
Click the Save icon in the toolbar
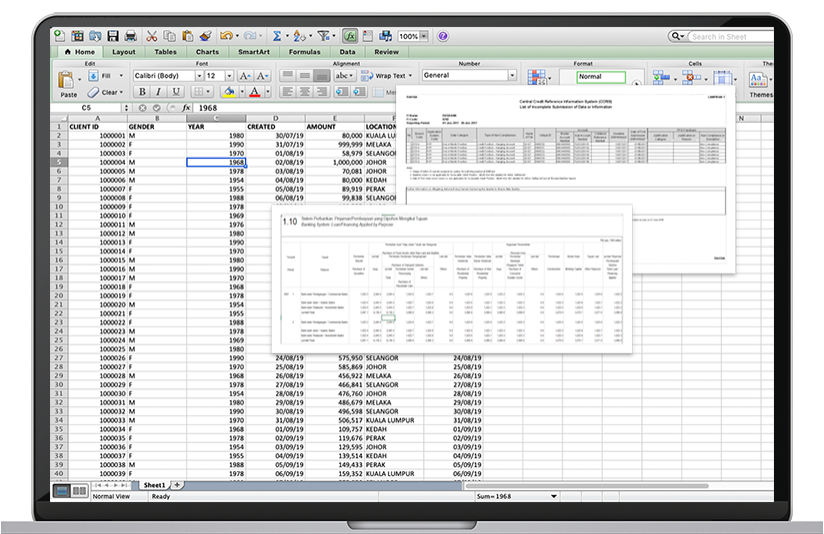pos(113,36)
